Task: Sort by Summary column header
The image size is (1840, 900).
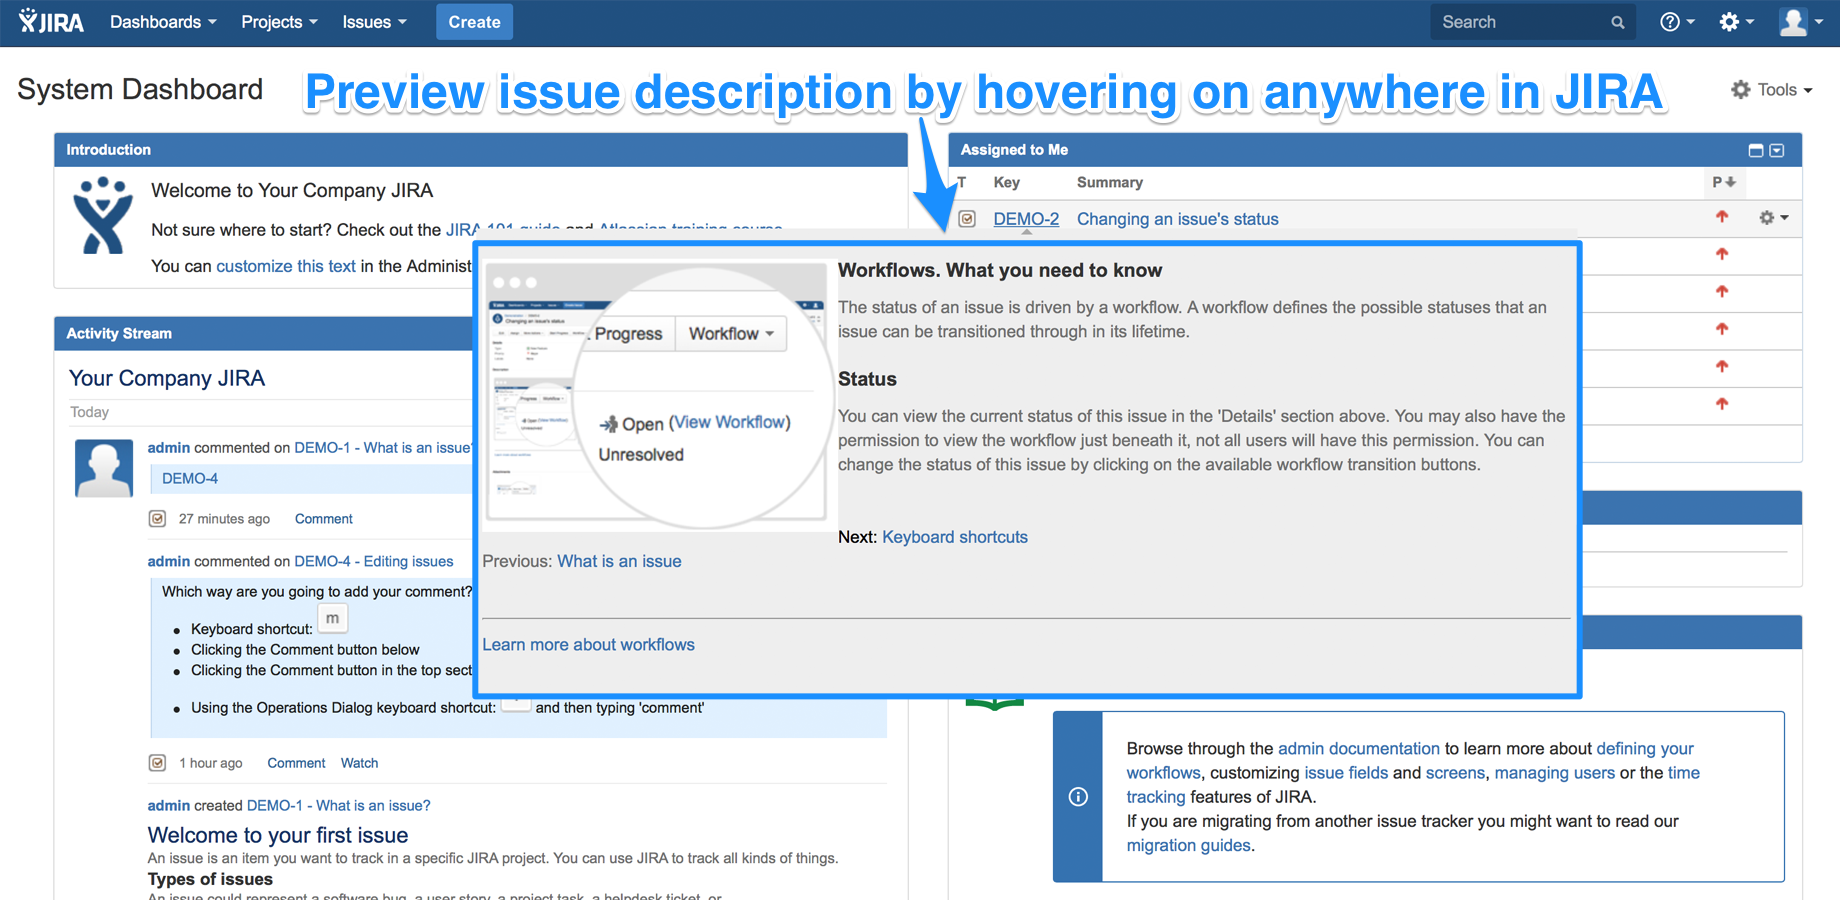Action: (x=1109, y=182)
